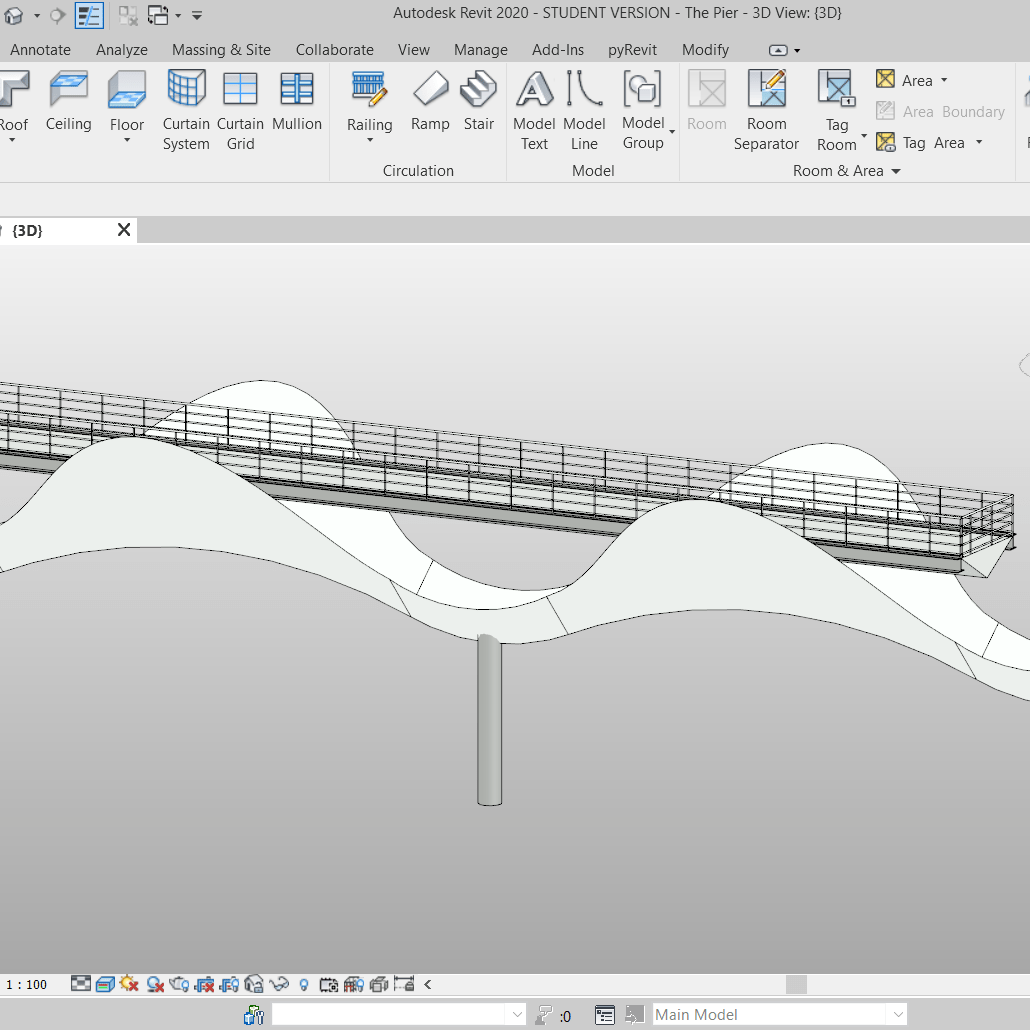
Task: Open the Massing & Site ribbon tab
Action: 221,49
